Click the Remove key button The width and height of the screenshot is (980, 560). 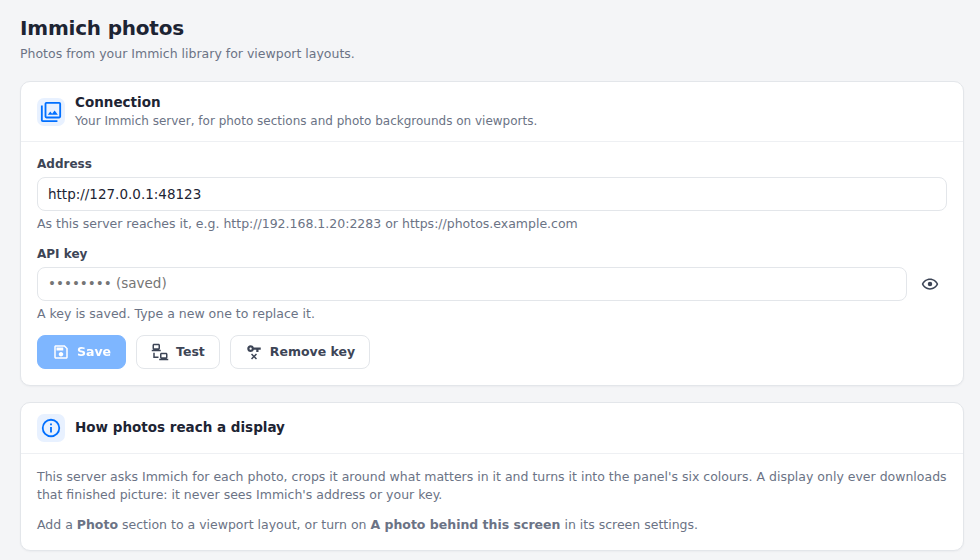coord(300,352)
